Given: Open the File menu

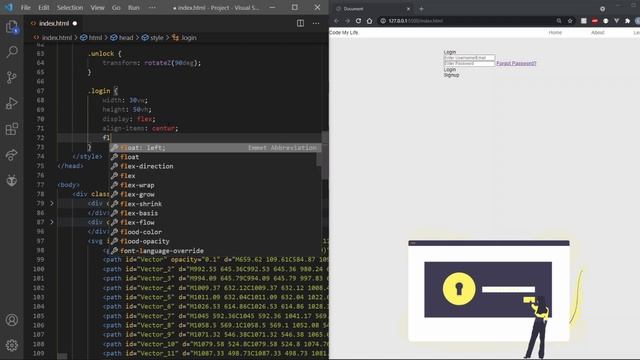Looking at the screenshot, I should click(26, 7).
